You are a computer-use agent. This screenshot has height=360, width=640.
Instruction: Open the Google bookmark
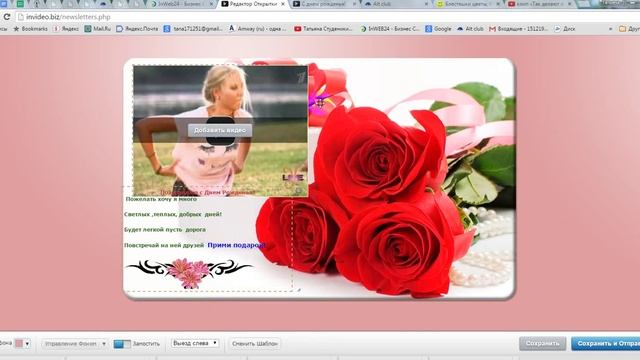click(x=438, y=29)
